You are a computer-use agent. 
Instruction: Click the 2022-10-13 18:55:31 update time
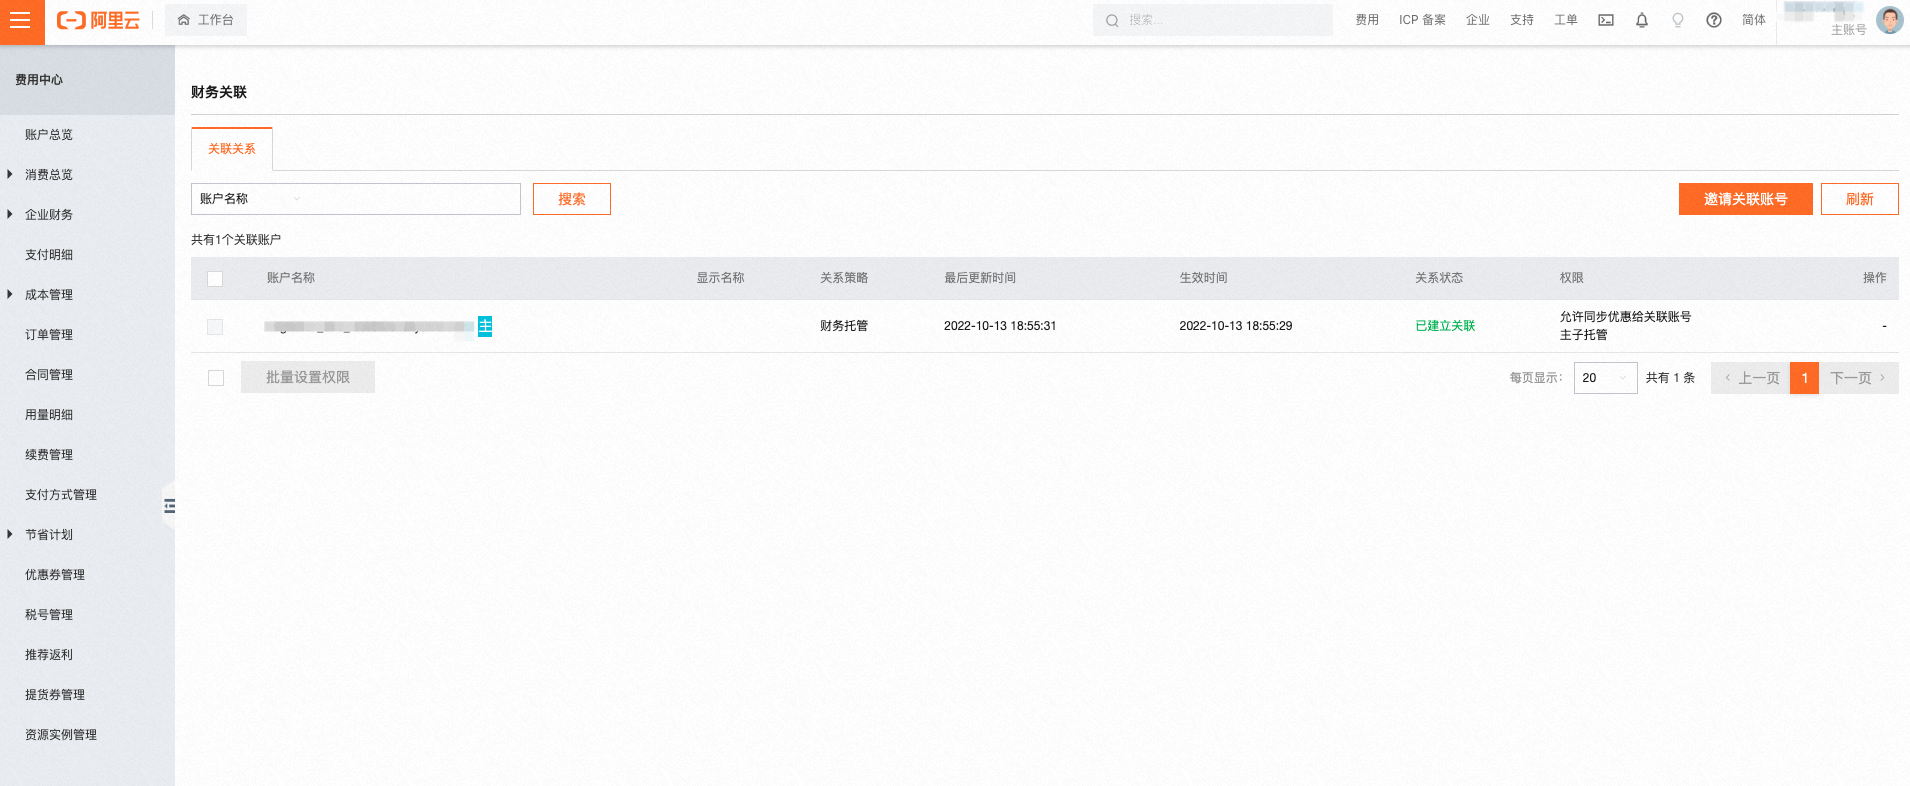[x=1000, y=326]
